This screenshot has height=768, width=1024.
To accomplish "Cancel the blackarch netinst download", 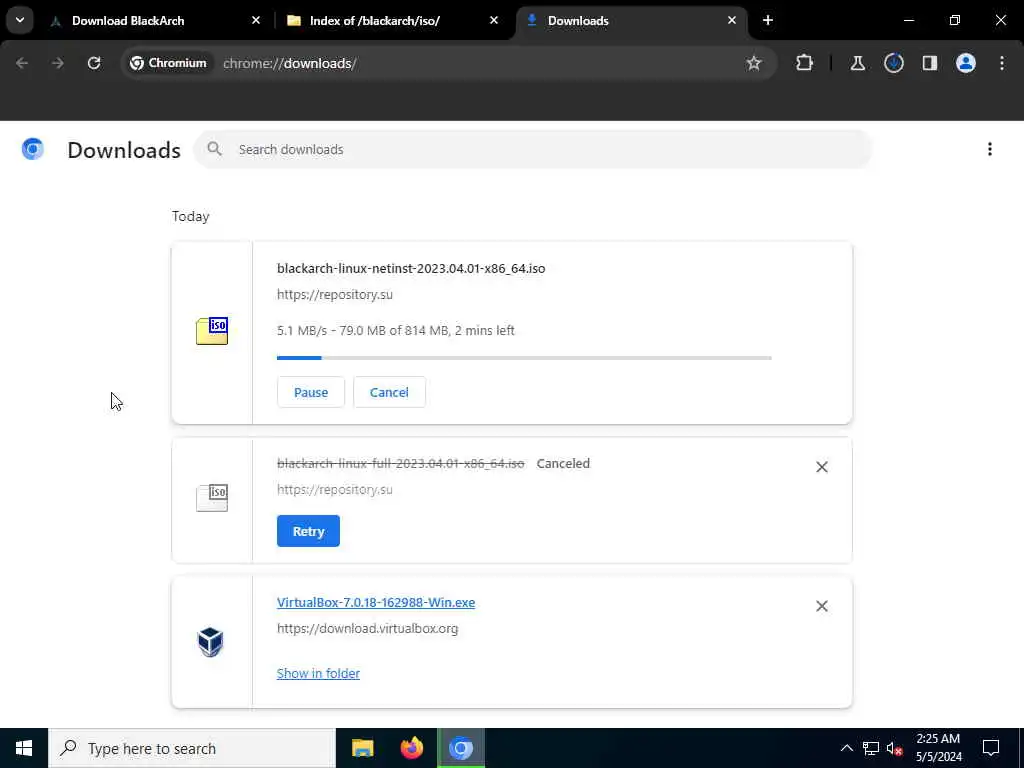I will tap(389, 392).
